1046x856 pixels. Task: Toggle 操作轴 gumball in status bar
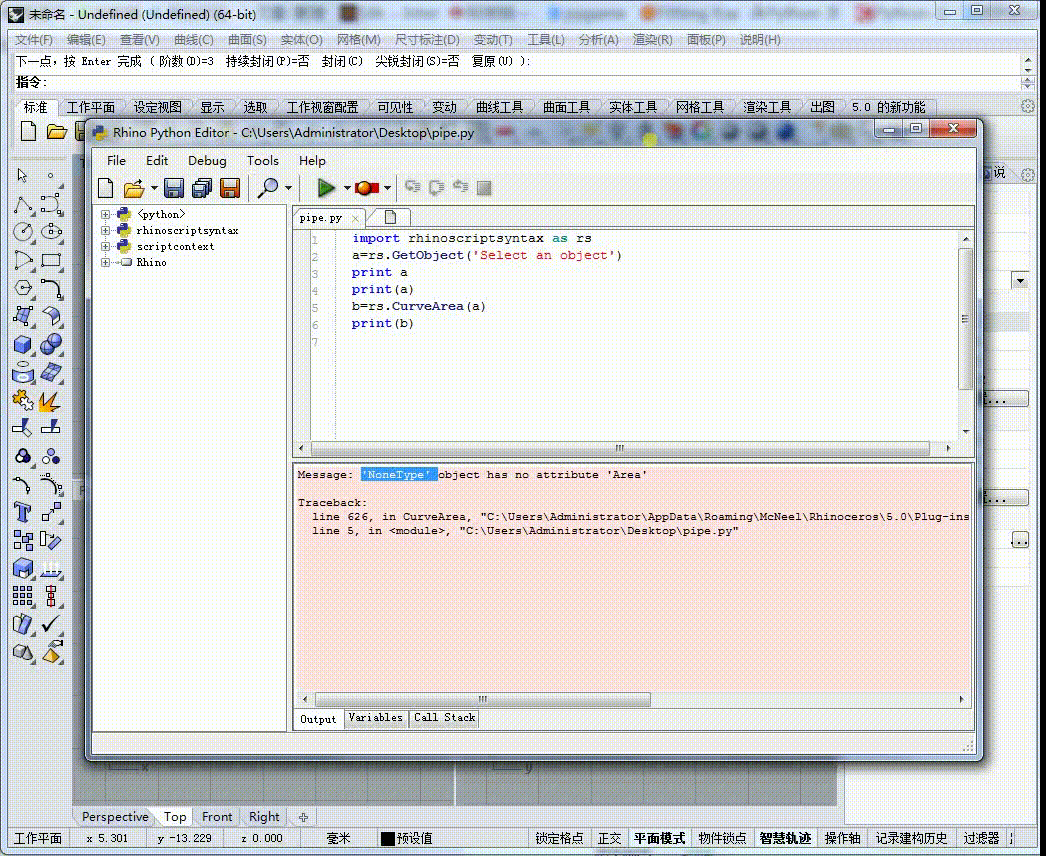click(842, 838)
